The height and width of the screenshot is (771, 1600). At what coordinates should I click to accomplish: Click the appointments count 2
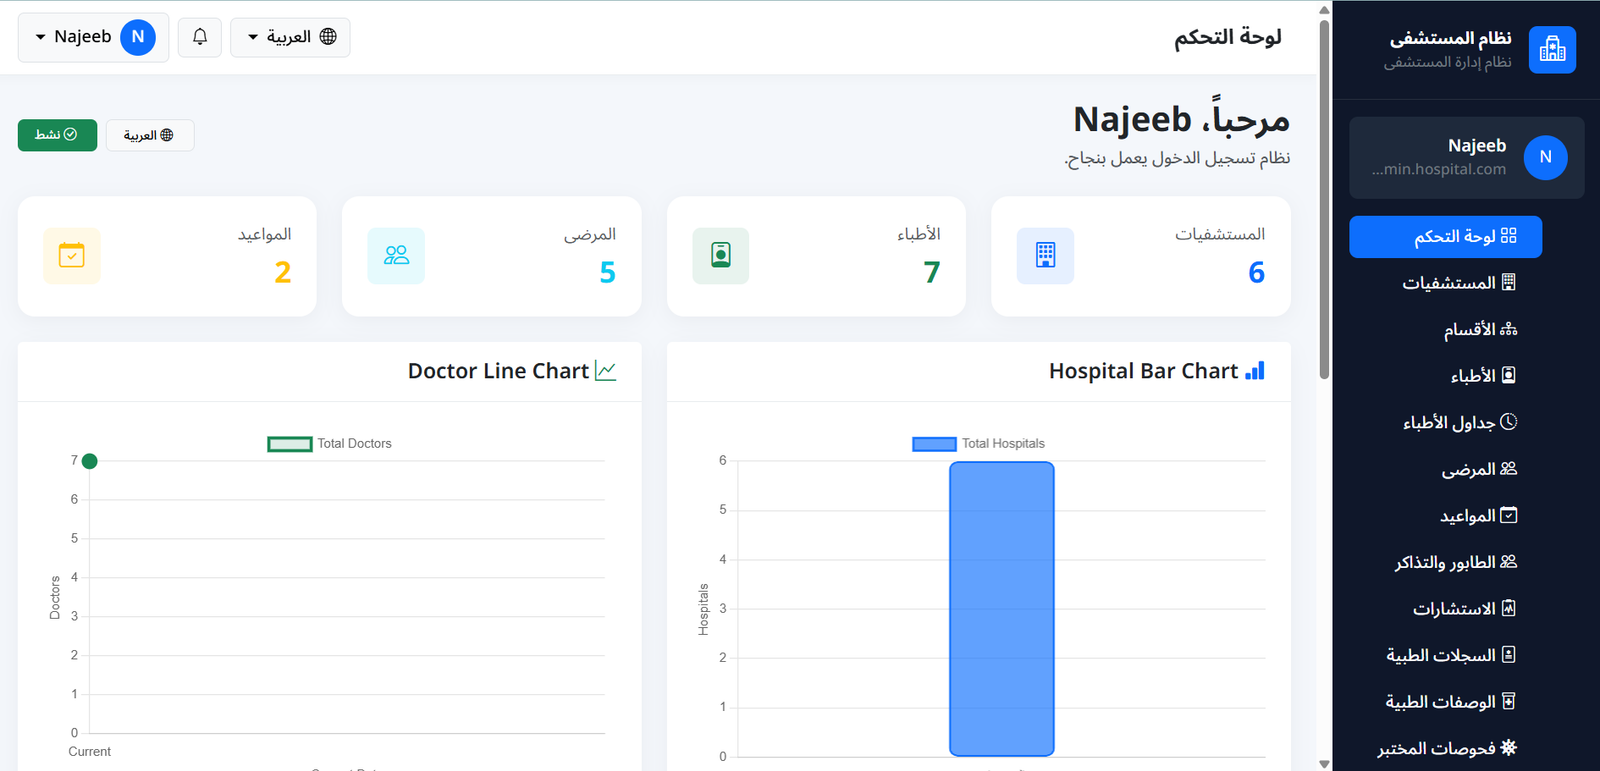[283, 272]
